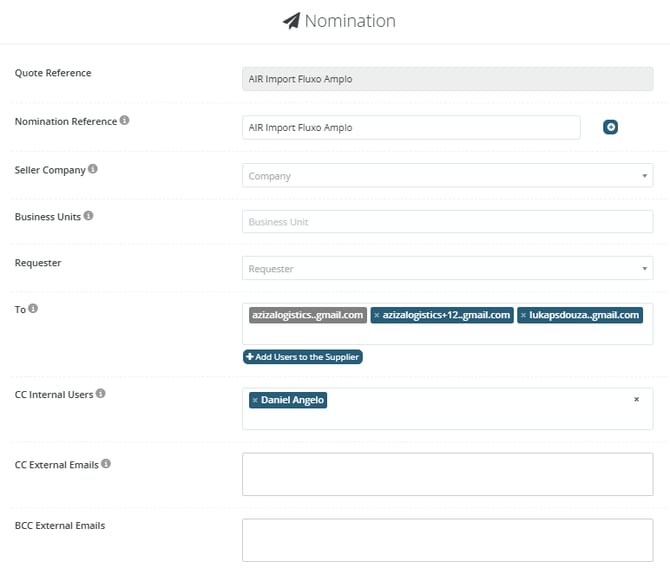670x568 pixels.
Task: Clear all CC Internal Users with the x
Action: [636, 399]
